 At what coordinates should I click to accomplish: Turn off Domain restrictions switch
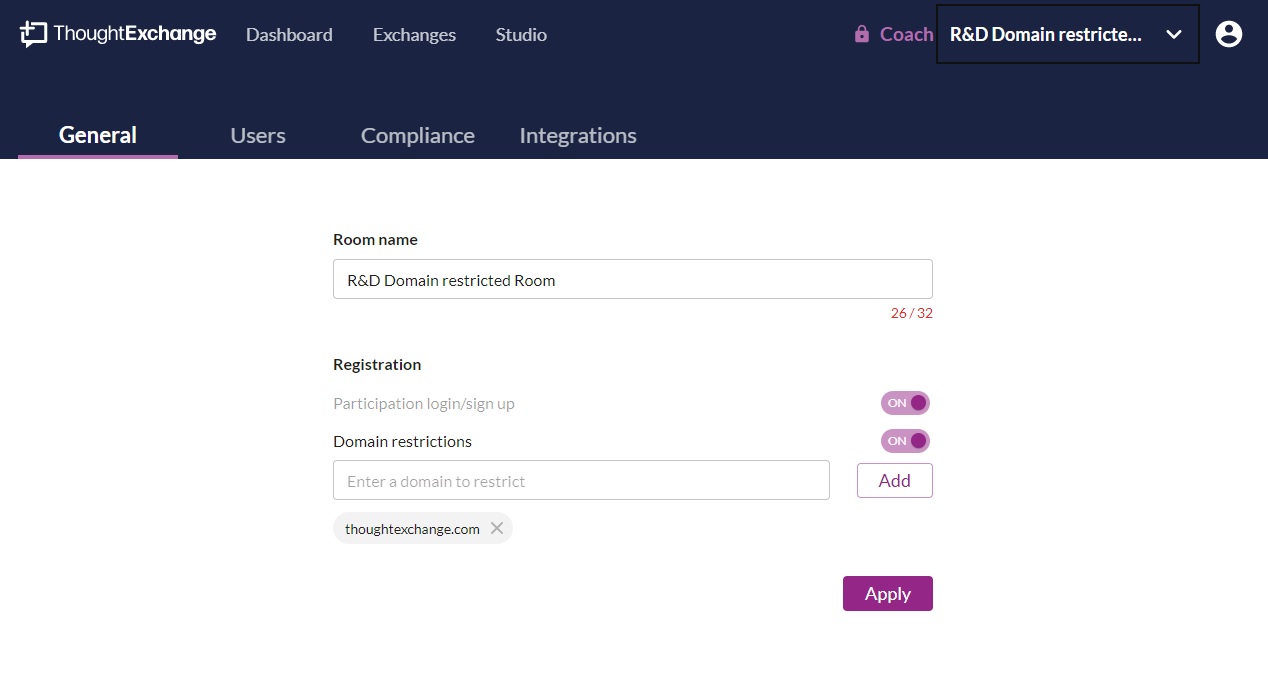point(905,441)
